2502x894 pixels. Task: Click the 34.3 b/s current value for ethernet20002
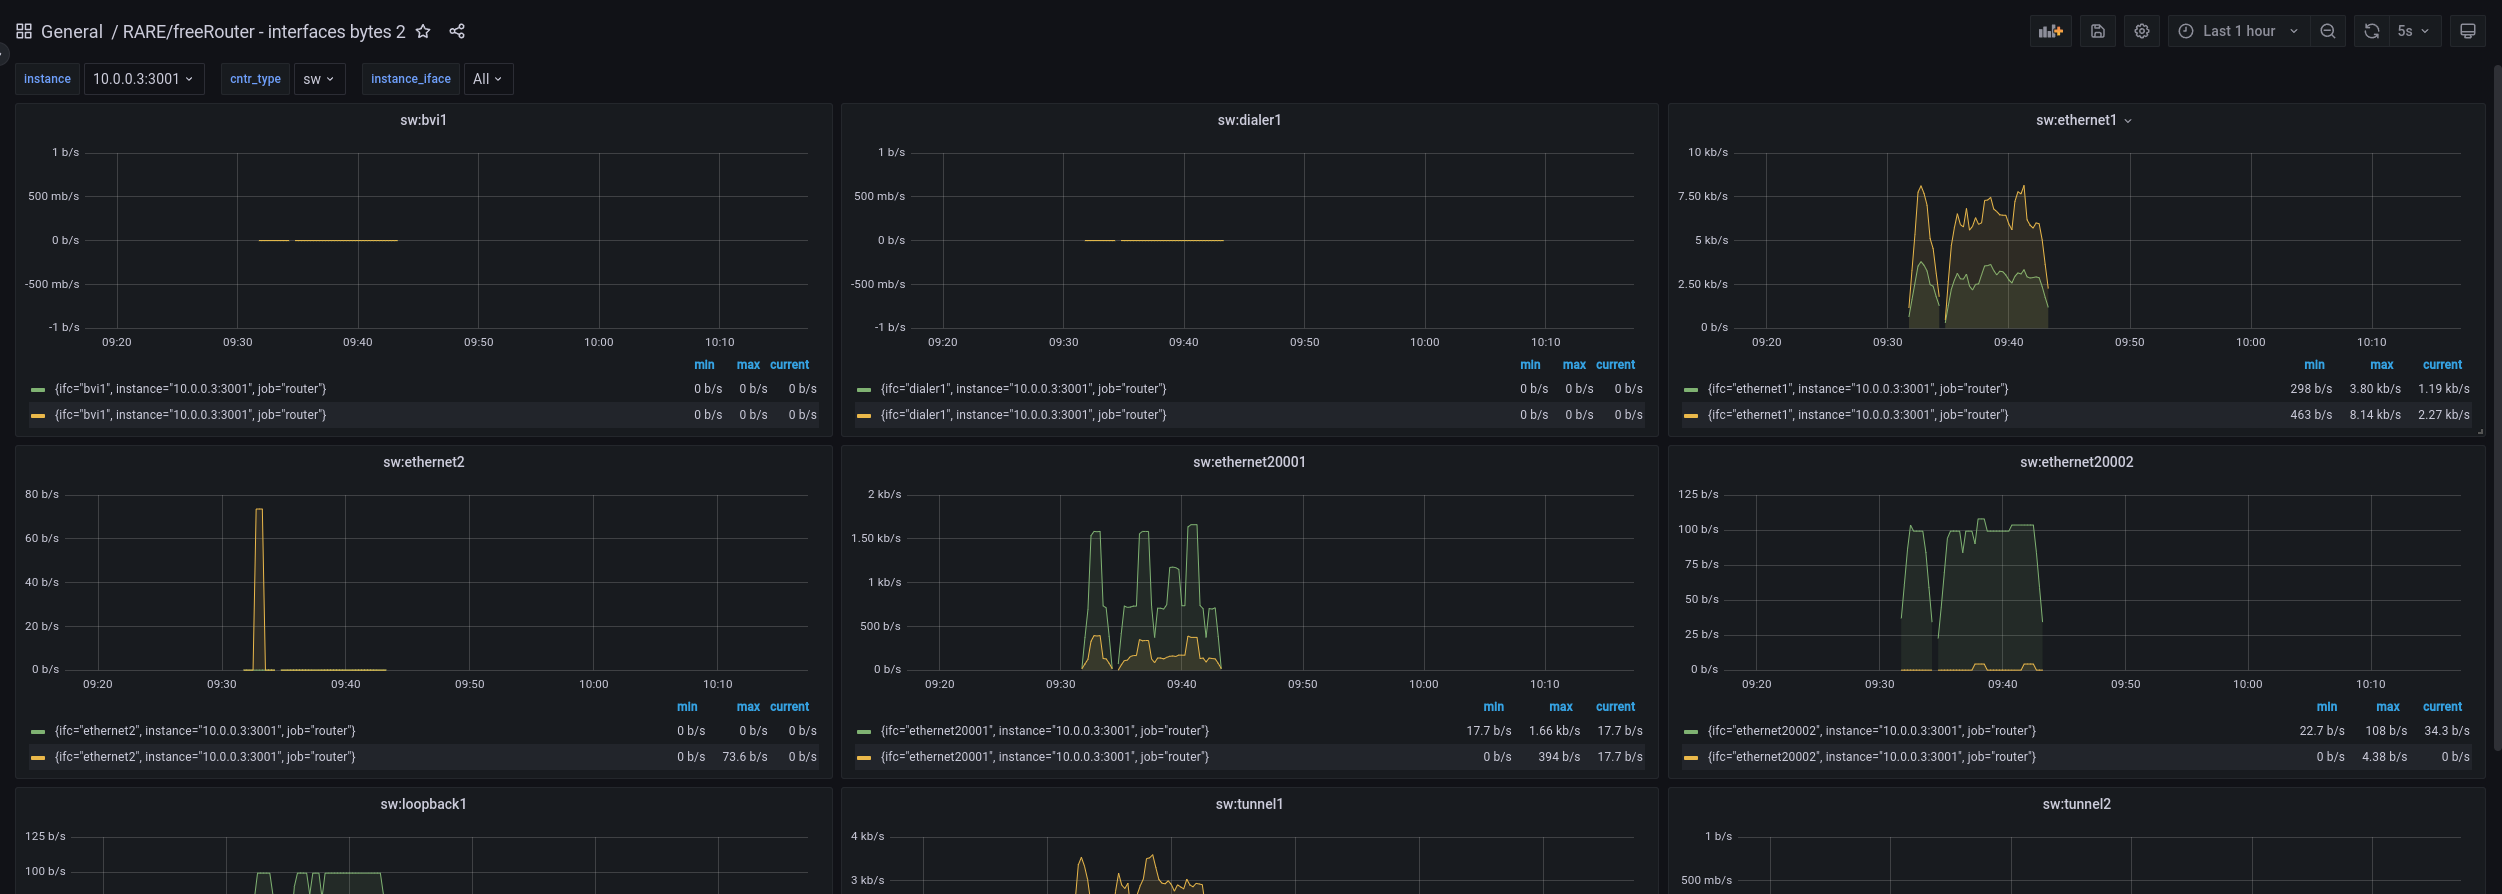[x=2447, y=731]
